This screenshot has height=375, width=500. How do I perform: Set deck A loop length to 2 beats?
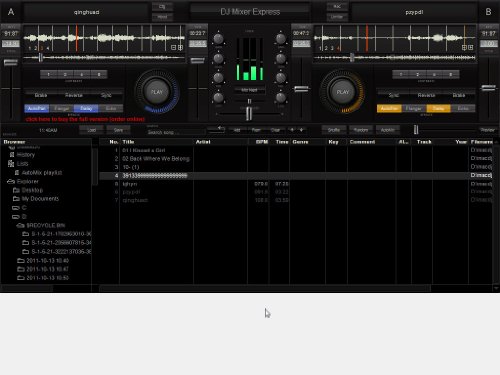click(x=65, y=74)
